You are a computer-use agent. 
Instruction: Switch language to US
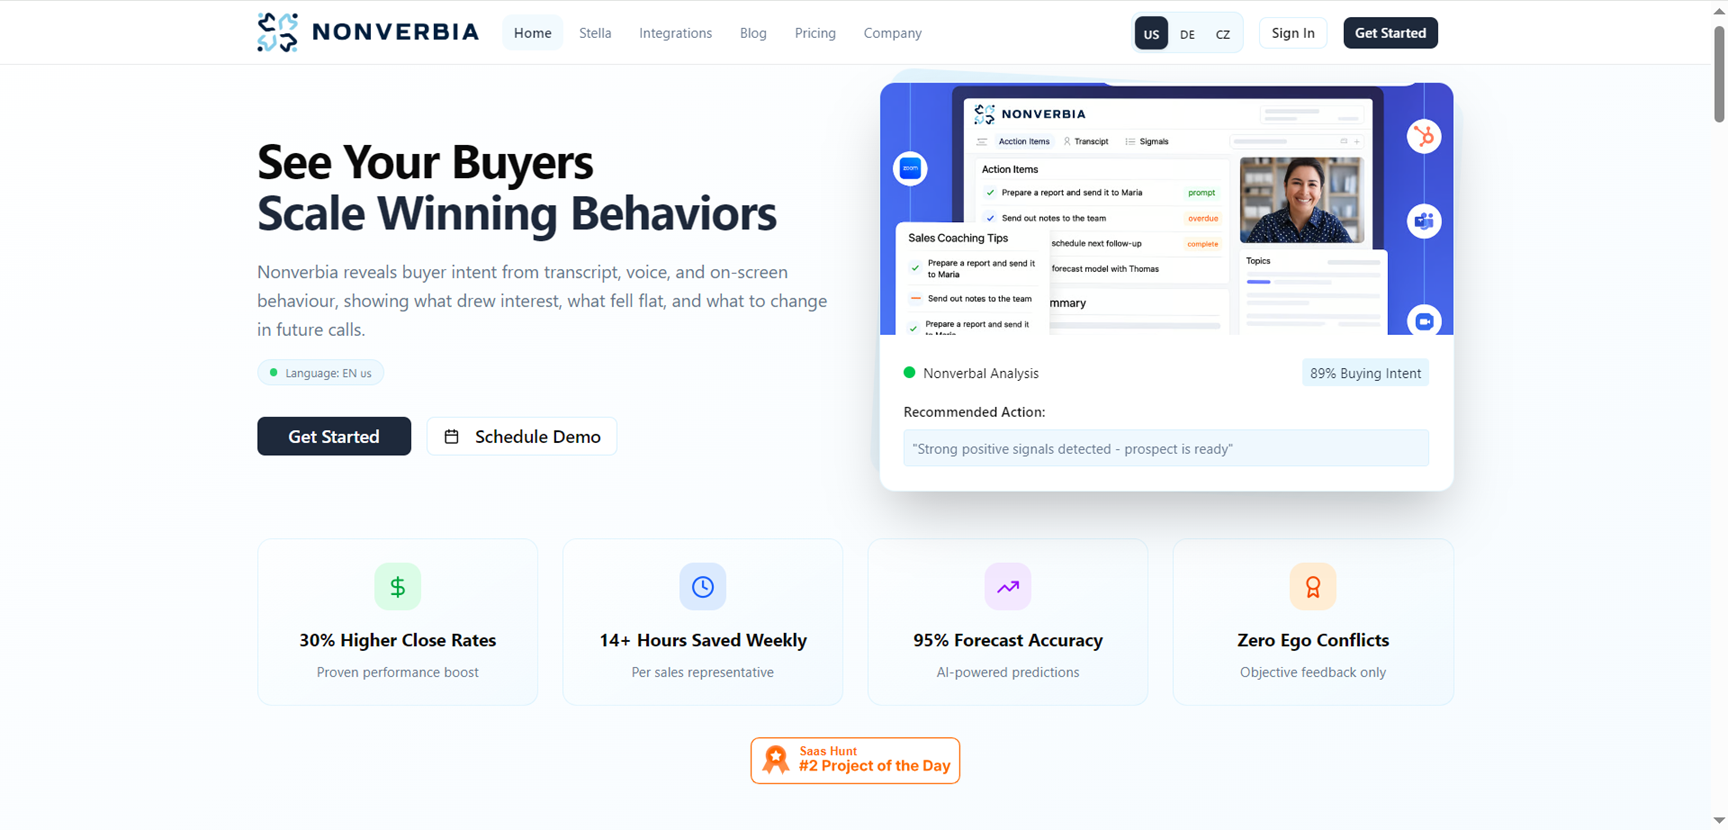[1151, 33]
